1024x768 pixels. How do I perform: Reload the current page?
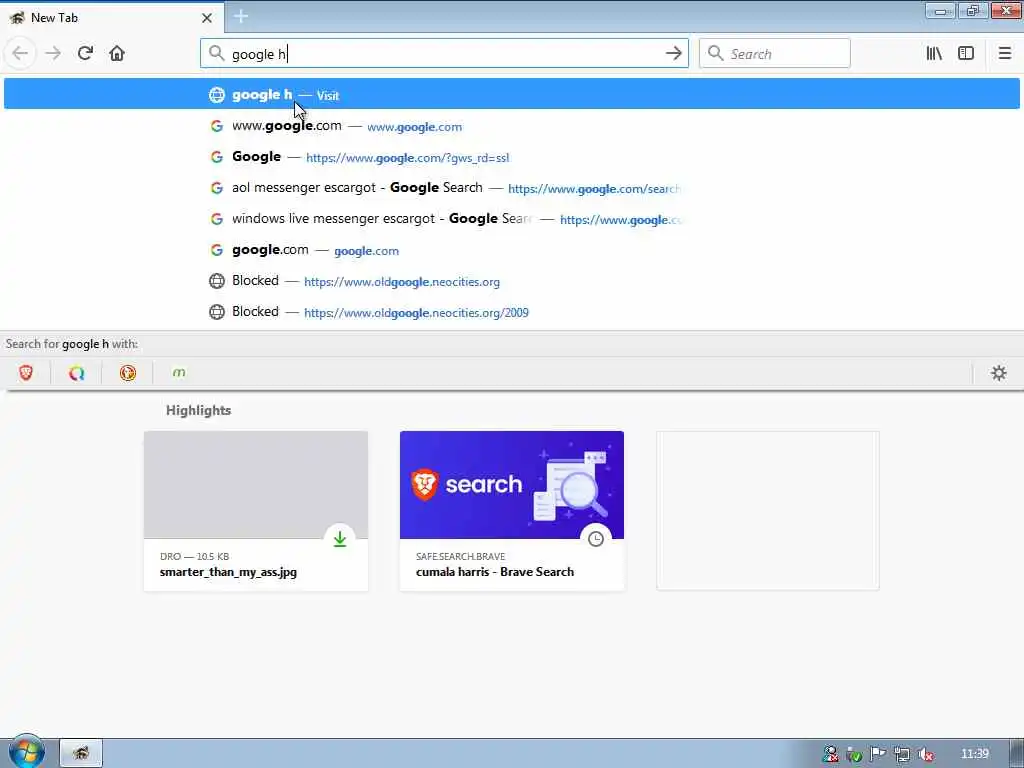click(x=86, y=54)
